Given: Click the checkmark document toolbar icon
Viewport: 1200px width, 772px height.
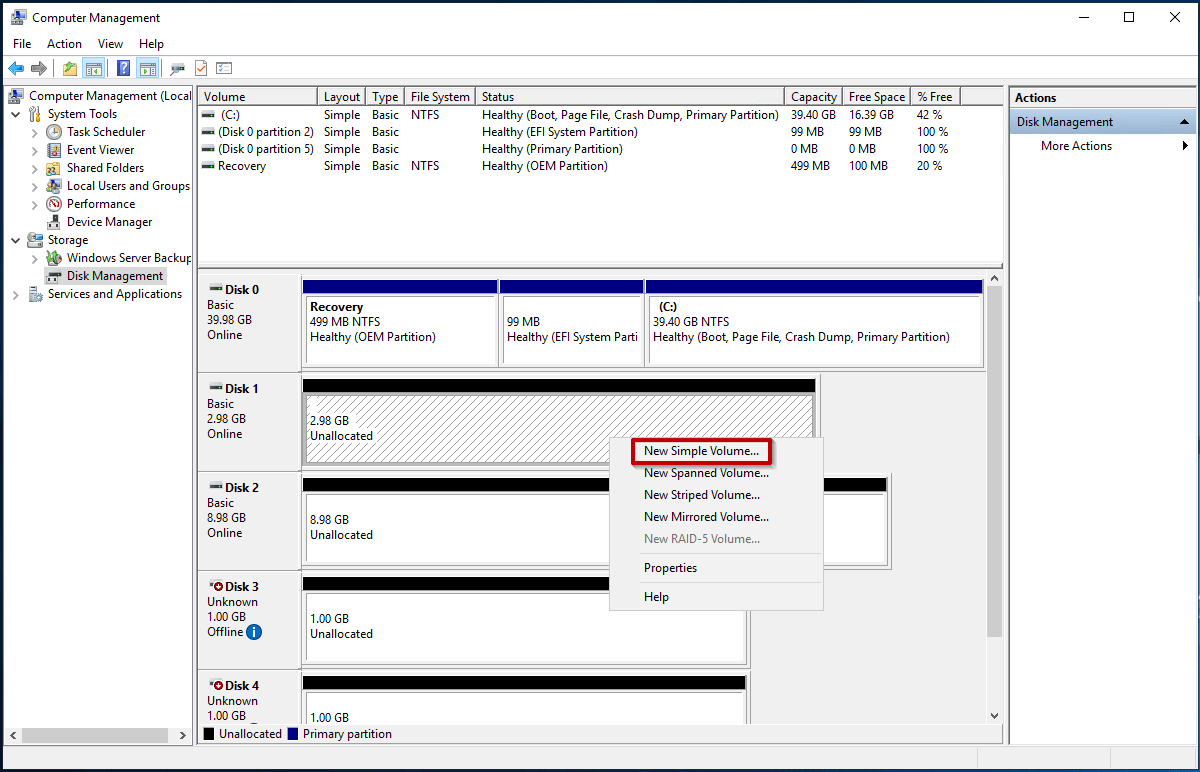Looking at the screenshot, I should 200,68.
